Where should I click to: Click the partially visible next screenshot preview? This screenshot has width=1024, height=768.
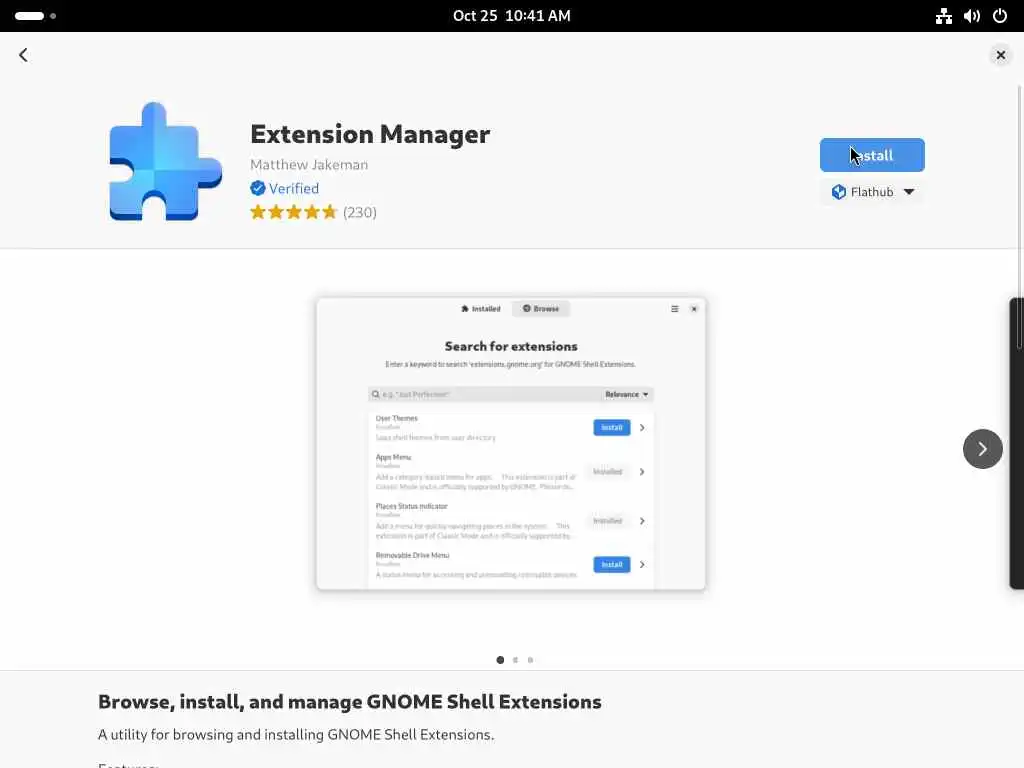pos(1017,444)
